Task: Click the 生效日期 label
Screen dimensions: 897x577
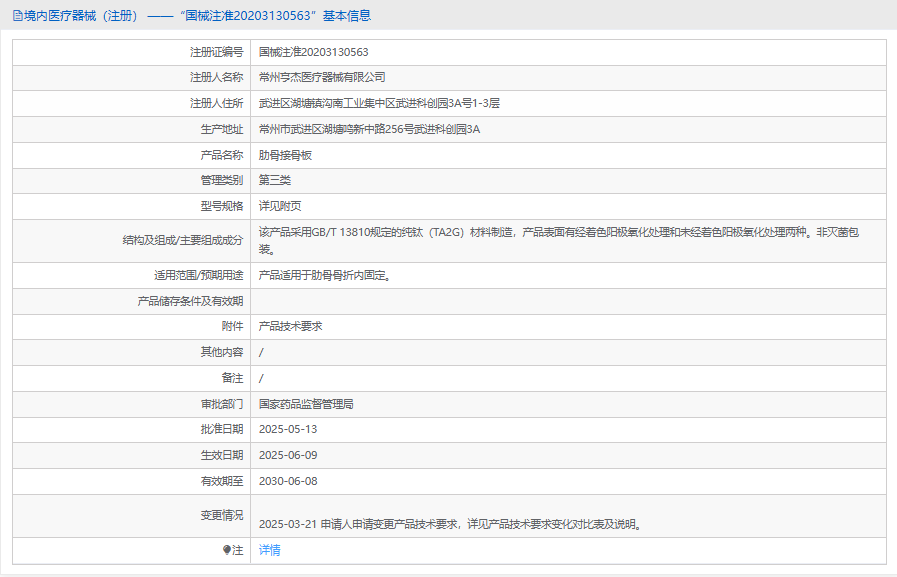Action: click(221, 455)
